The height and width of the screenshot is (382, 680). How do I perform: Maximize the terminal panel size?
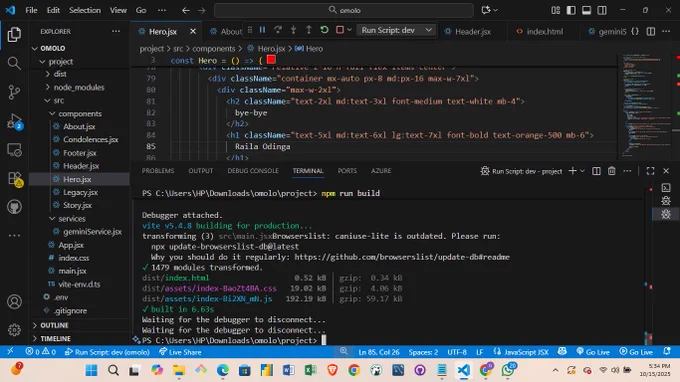click(x=650, y=171)
